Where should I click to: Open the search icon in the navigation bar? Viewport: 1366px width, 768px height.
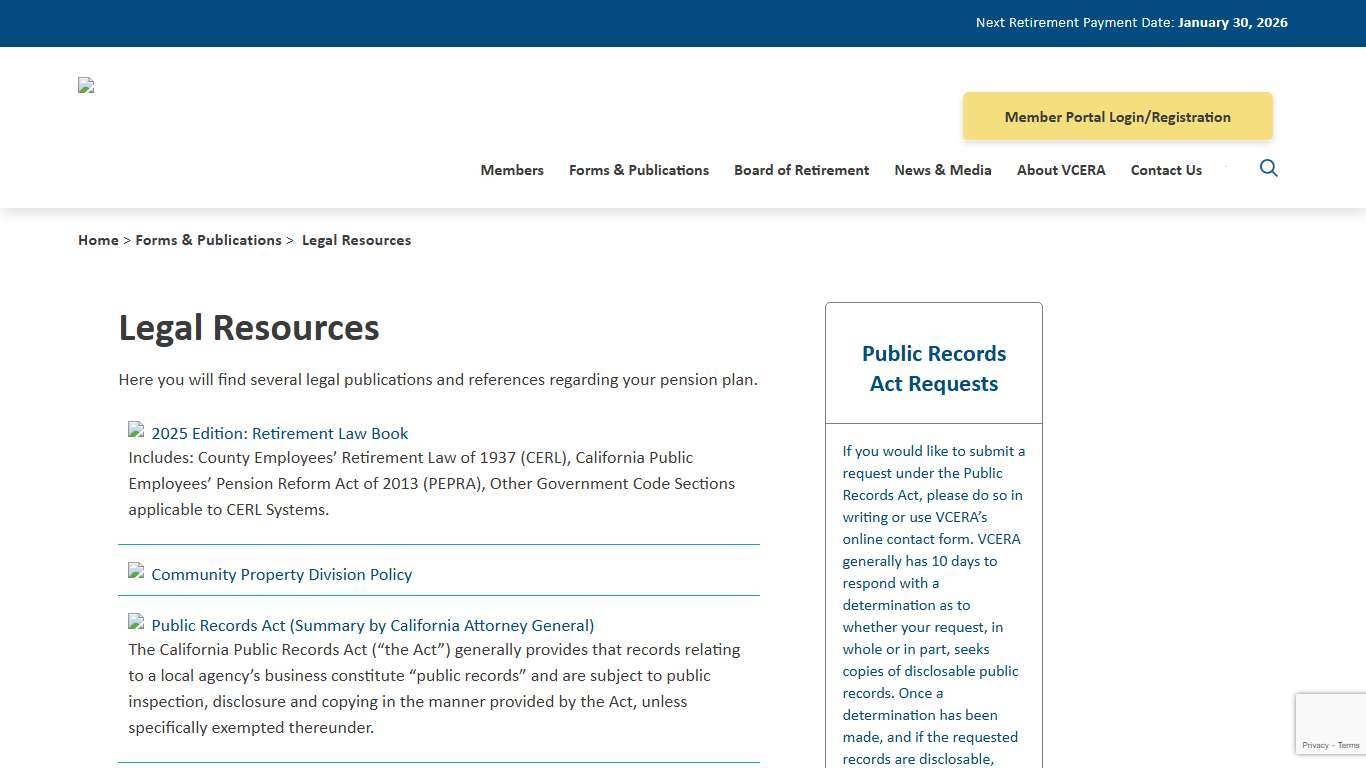[1268, 168]
